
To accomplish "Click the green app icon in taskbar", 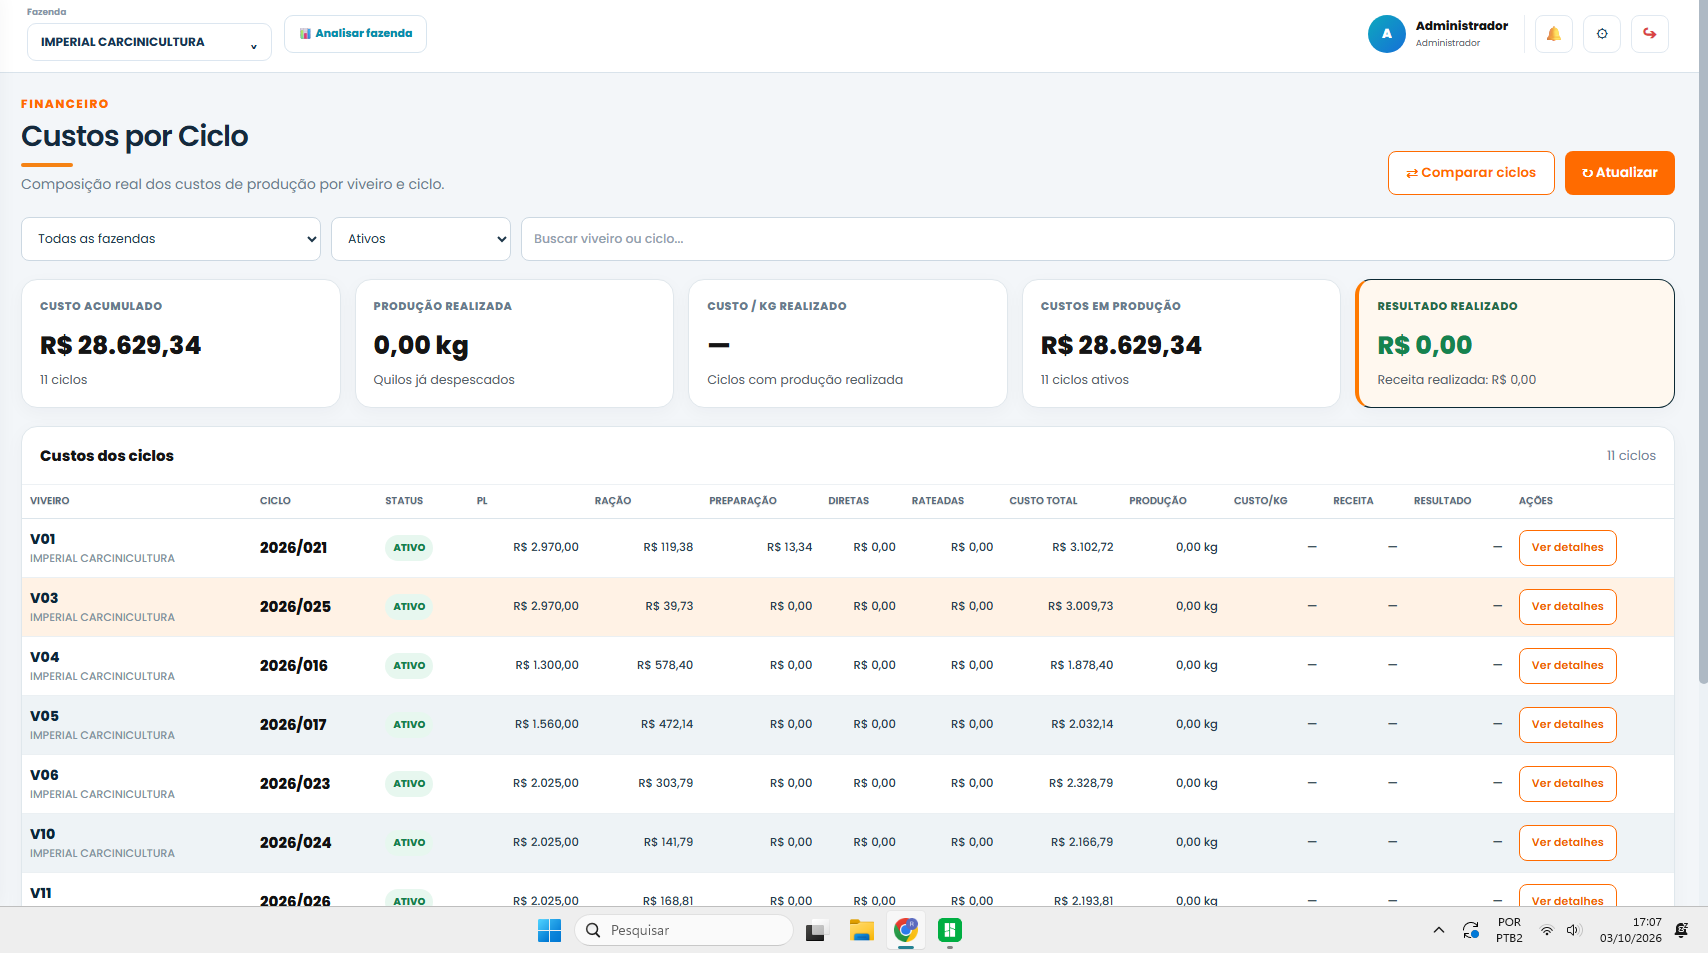I will (x=950, y=930).
